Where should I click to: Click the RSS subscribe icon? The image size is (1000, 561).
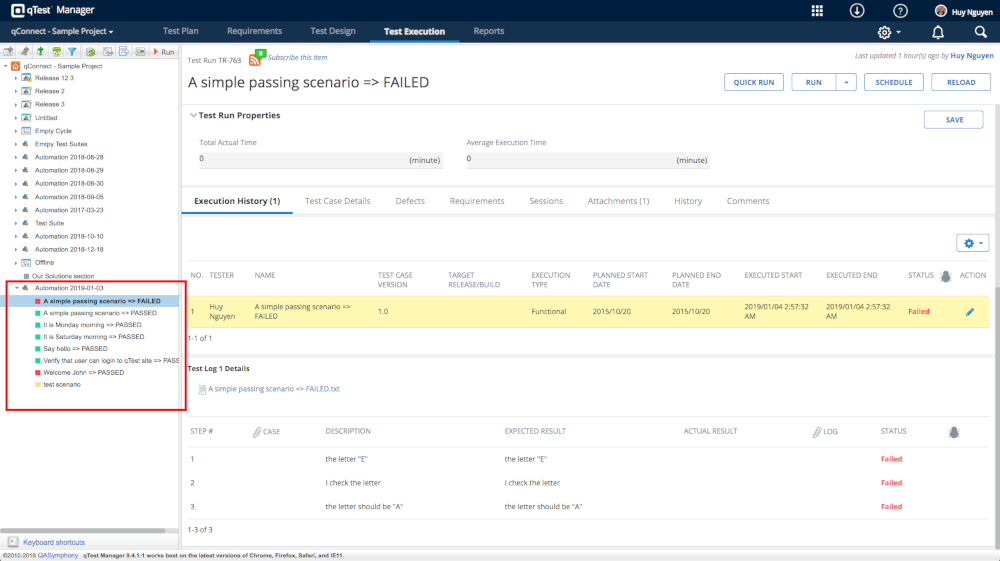[x=255, y=60]
